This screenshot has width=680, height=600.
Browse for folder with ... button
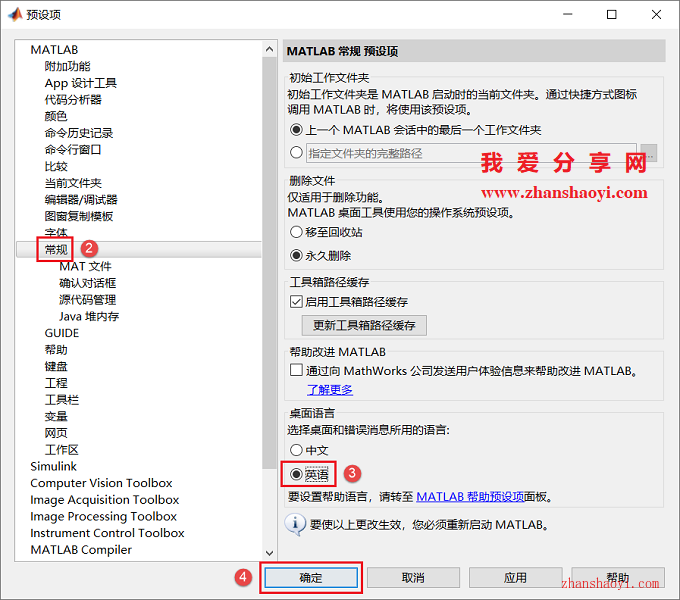pyautogui.click(x=649, y=153)
